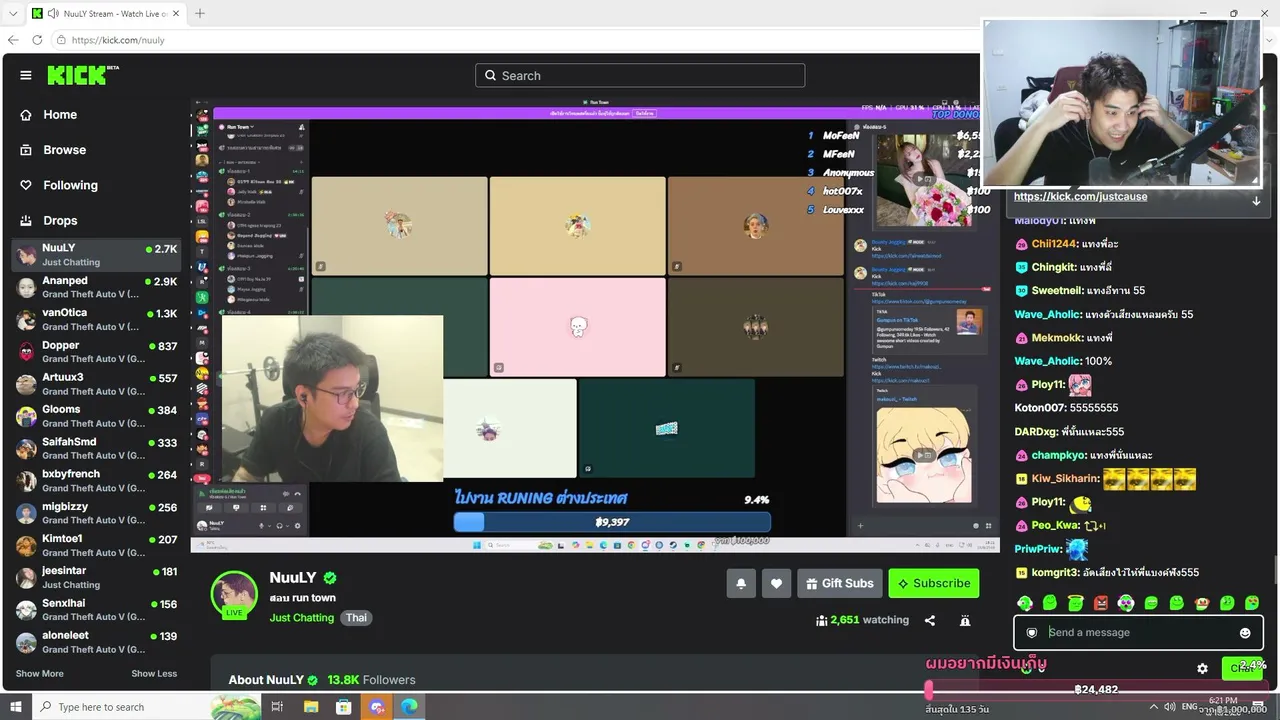1280x720 pixels.
Task: Click NuuLY's live profile avatar
Action: coord(234,594)
